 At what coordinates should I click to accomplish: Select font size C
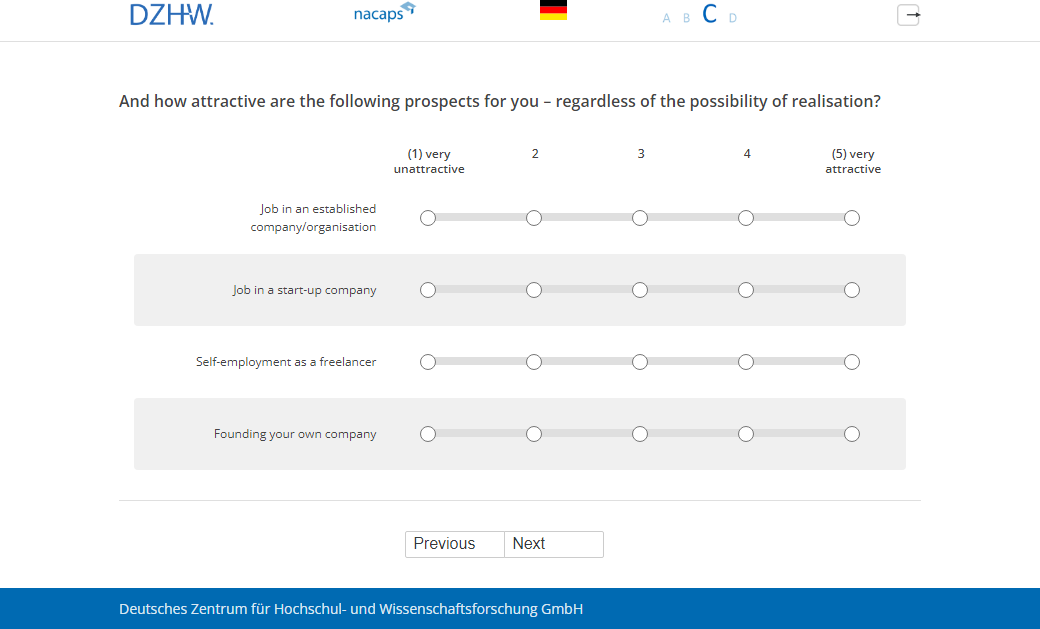(710, 14)
